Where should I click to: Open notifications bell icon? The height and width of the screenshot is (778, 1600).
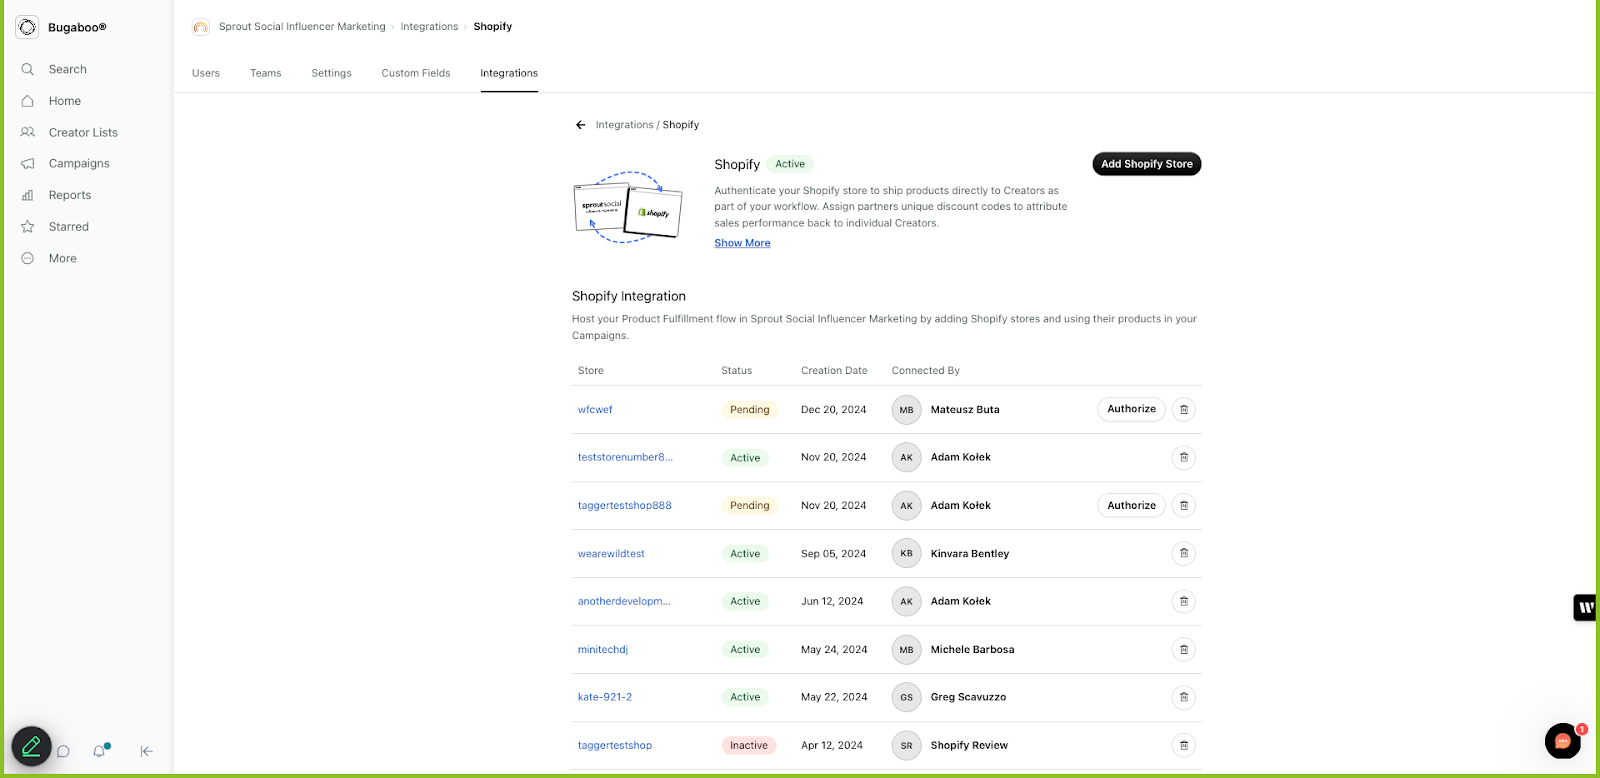click(99, 751)
